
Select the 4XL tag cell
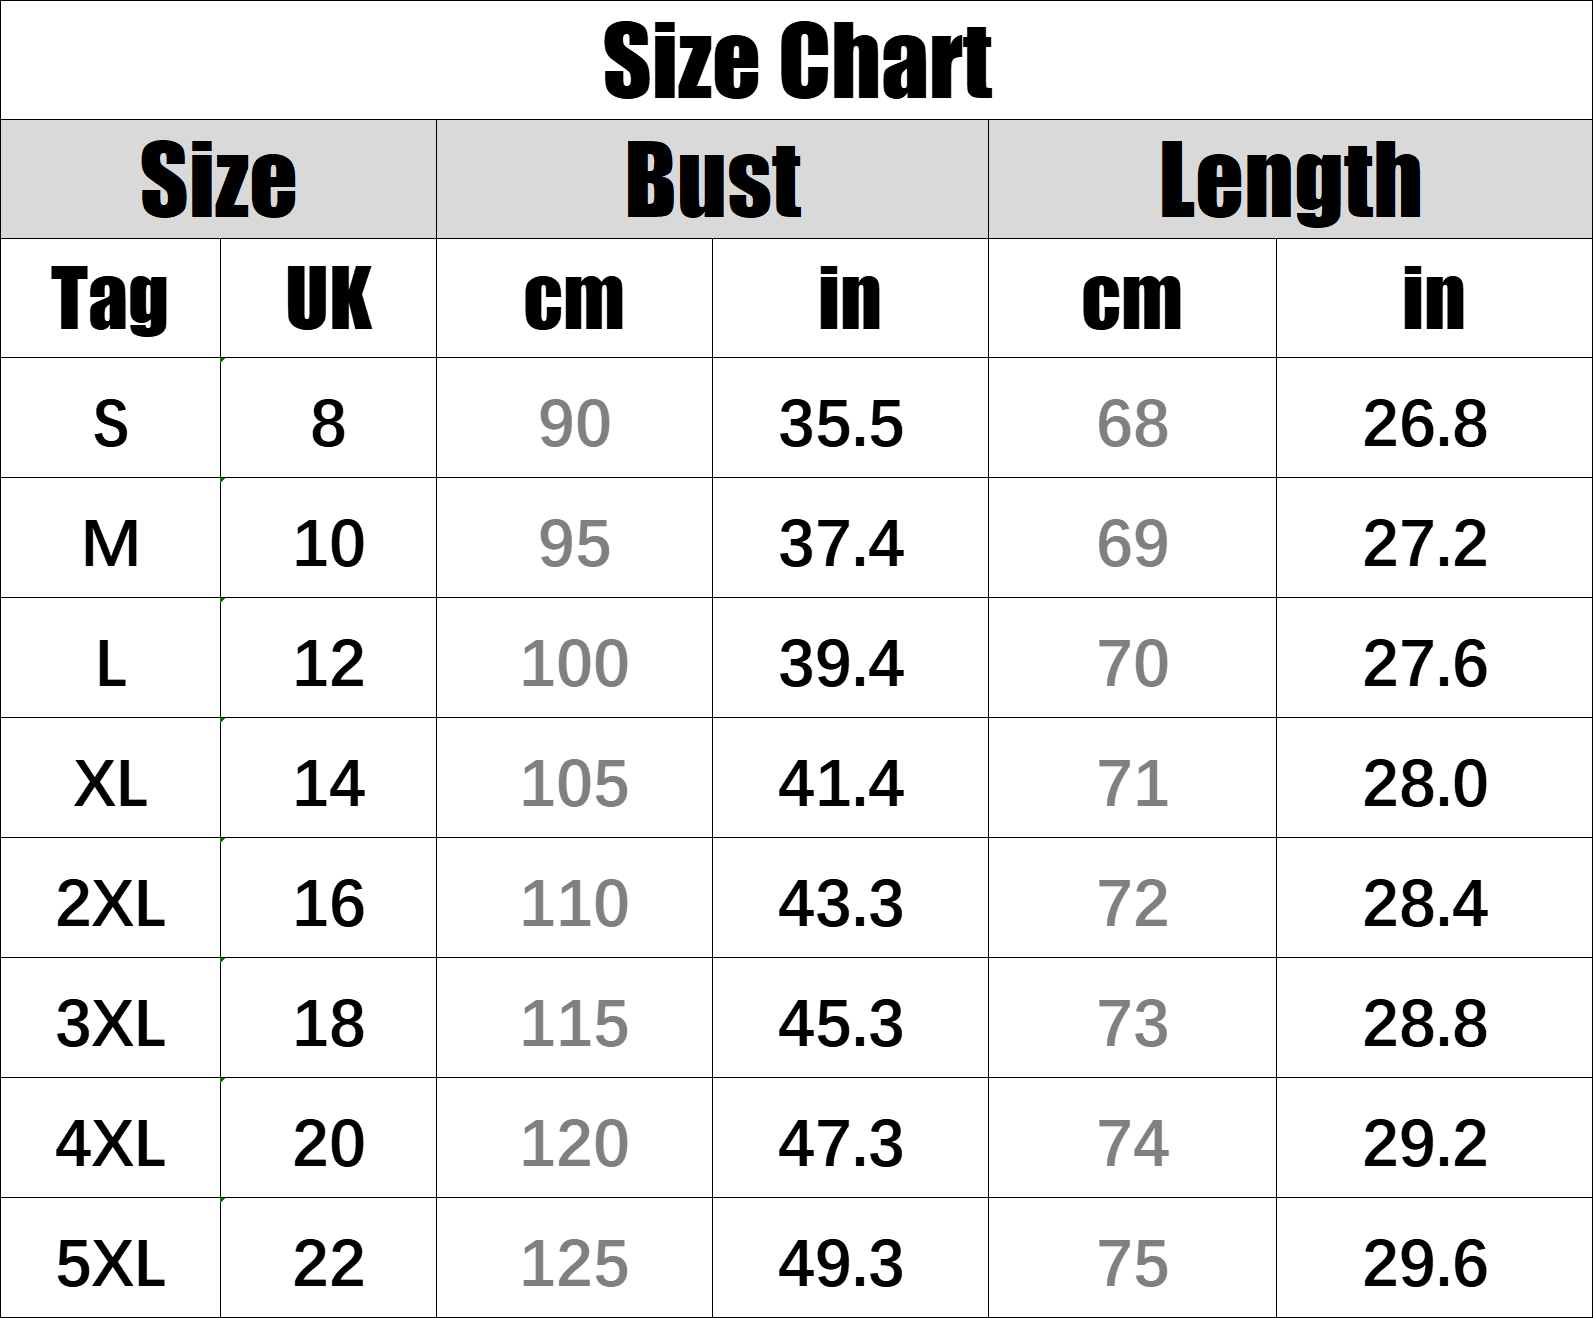[x=110, y=1143]
